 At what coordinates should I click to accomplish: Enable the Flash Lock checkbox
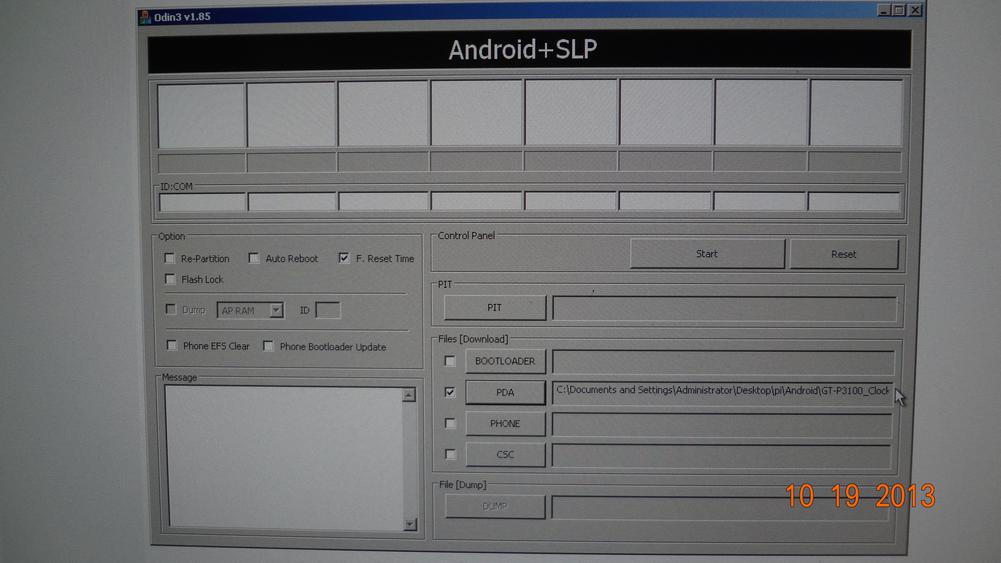[x=170, y=279]
